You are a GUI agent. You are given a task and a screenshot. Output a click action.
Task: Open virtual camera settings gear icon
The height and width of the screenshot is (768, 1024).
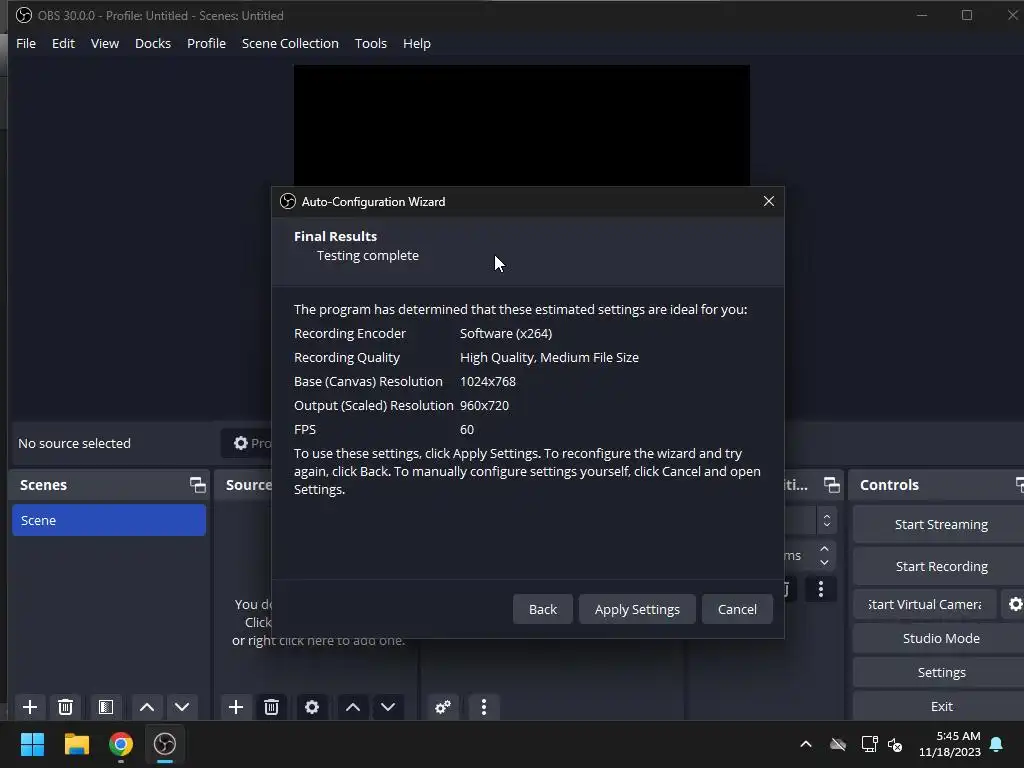pos(1015,604)
